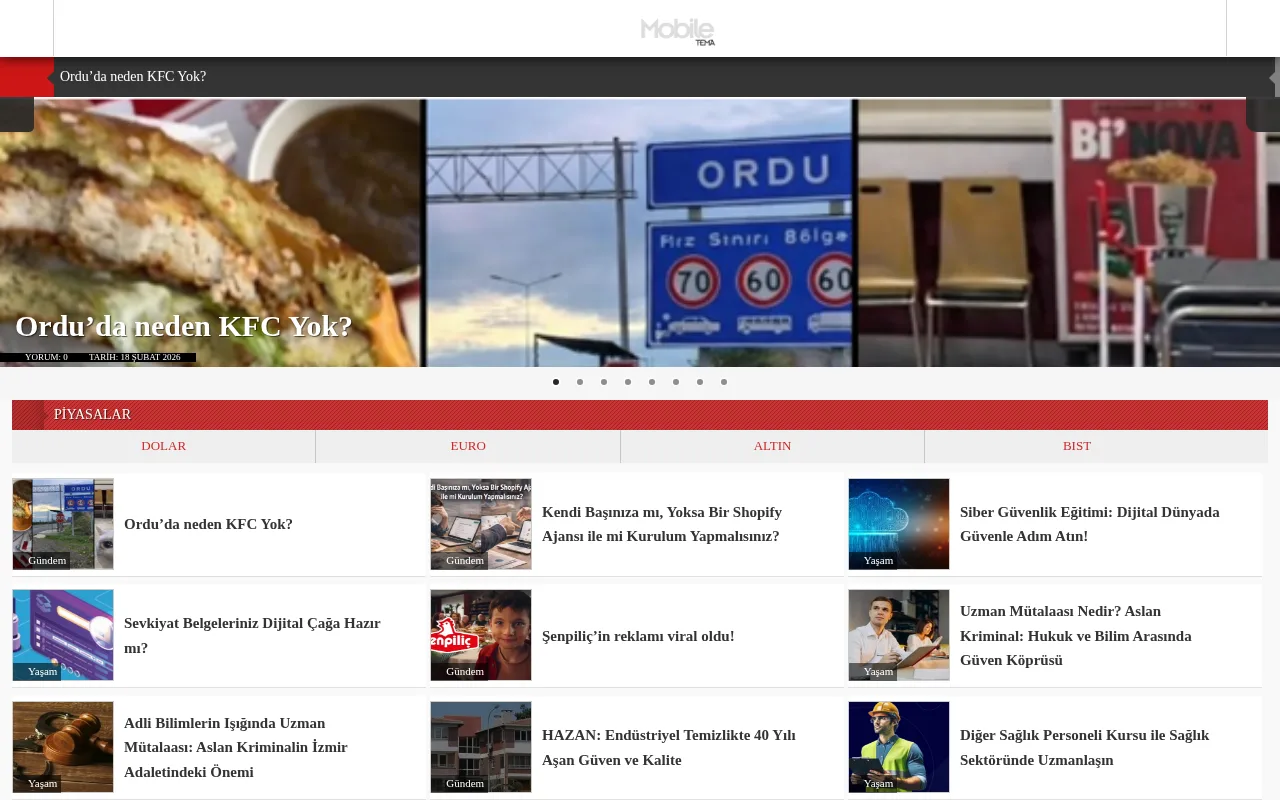Show the BIST market tab
Viewport: 1280px width, 800px height.
coord(1076,446)
